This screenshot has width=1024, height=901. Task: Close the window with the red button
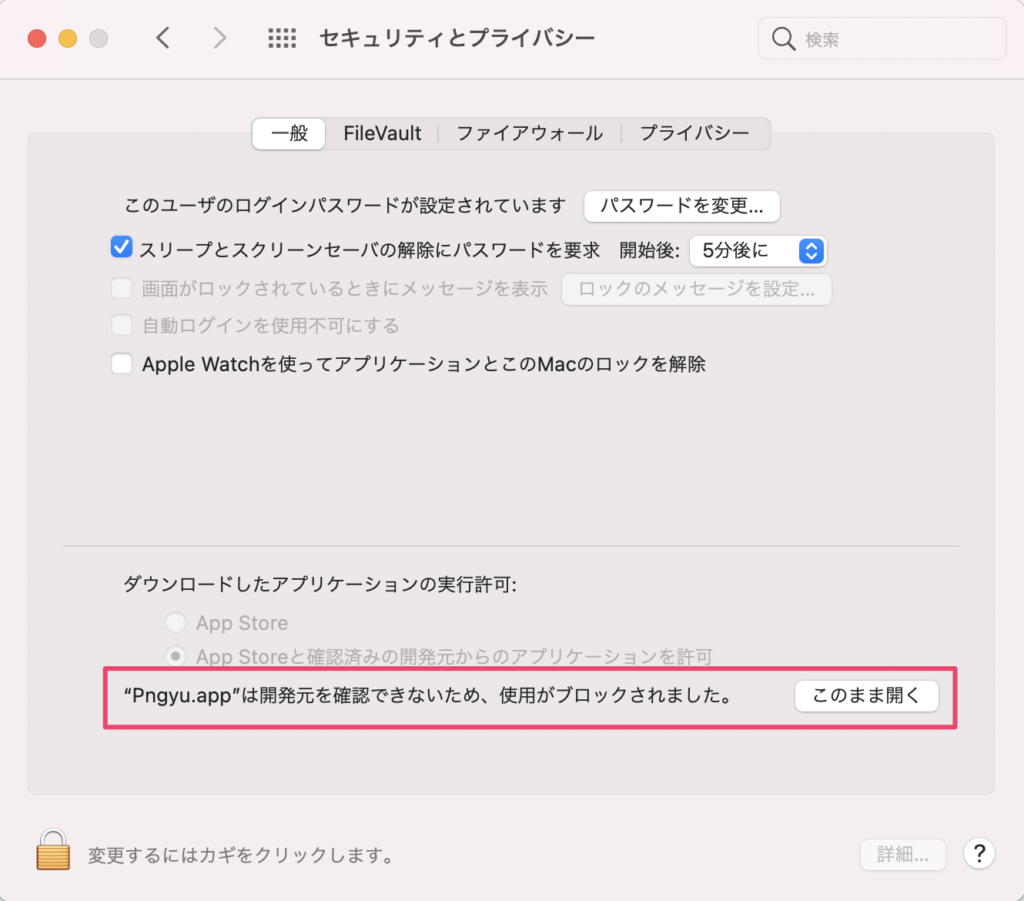[x=37, y=39]
